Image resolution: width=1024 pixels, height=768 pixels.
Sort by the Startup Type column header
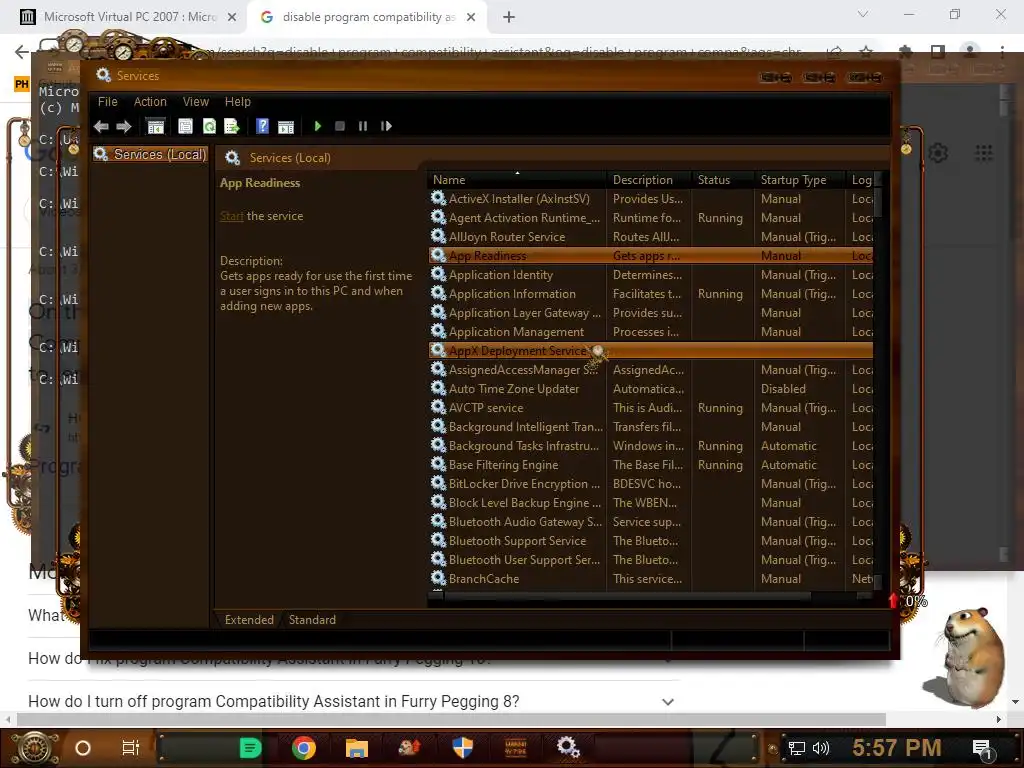pos(800,180)
